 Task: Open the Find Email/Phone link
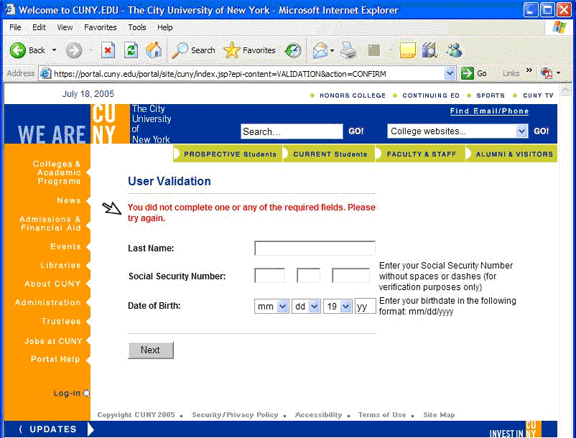point(489,111)
